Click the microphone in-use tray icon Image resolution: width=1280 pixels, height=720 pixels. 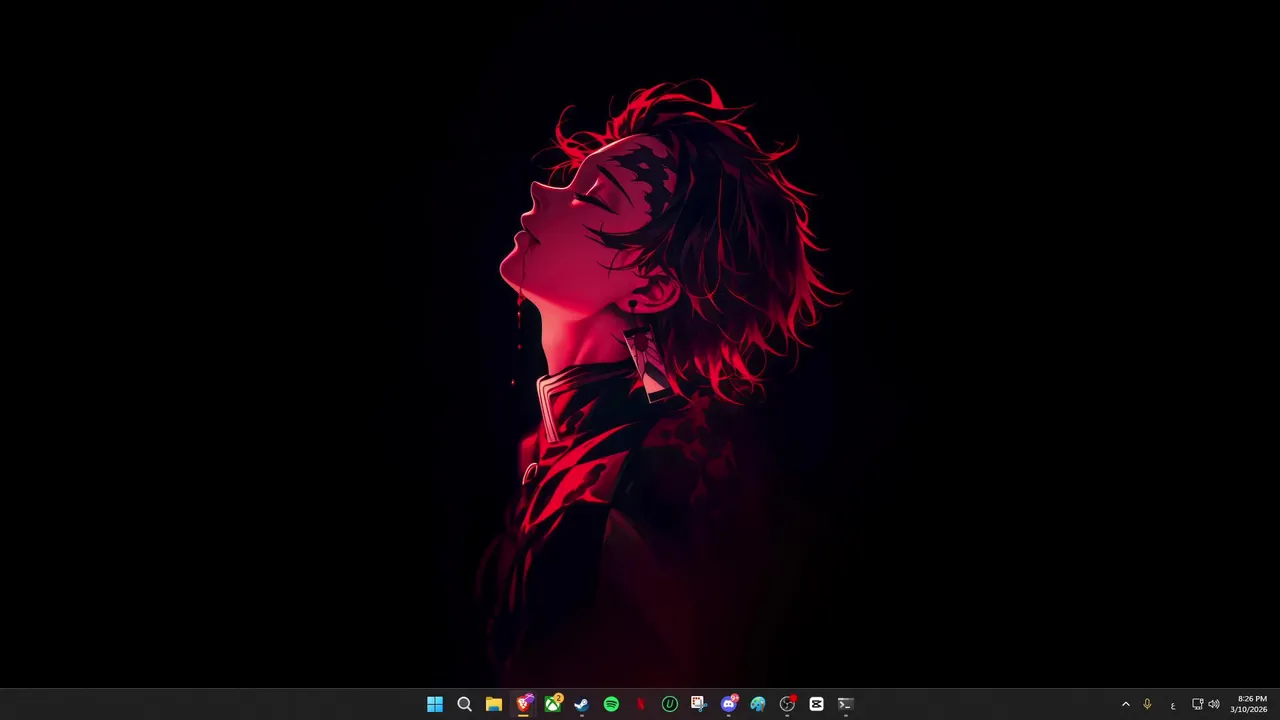(x=1147, y=704)
